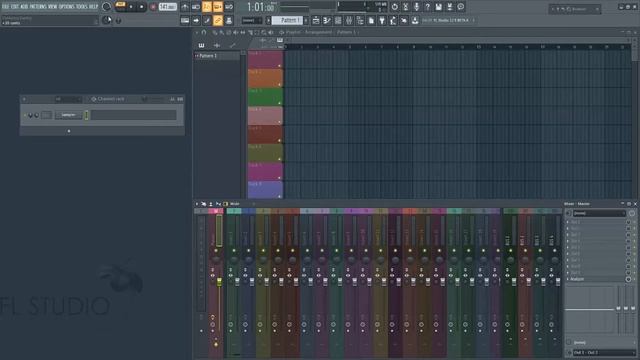
Task: Click the tempo tapper icon
Action: click(393, 20)
